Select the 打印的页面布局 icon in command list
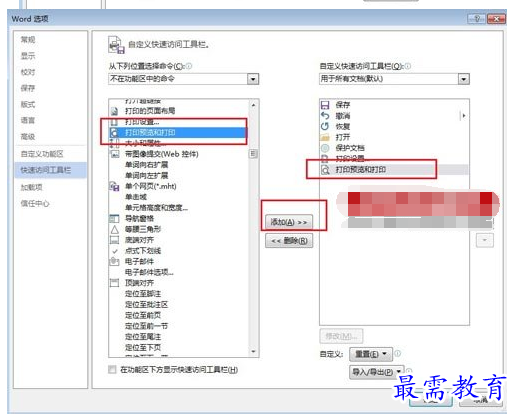 tap(114, 111)
